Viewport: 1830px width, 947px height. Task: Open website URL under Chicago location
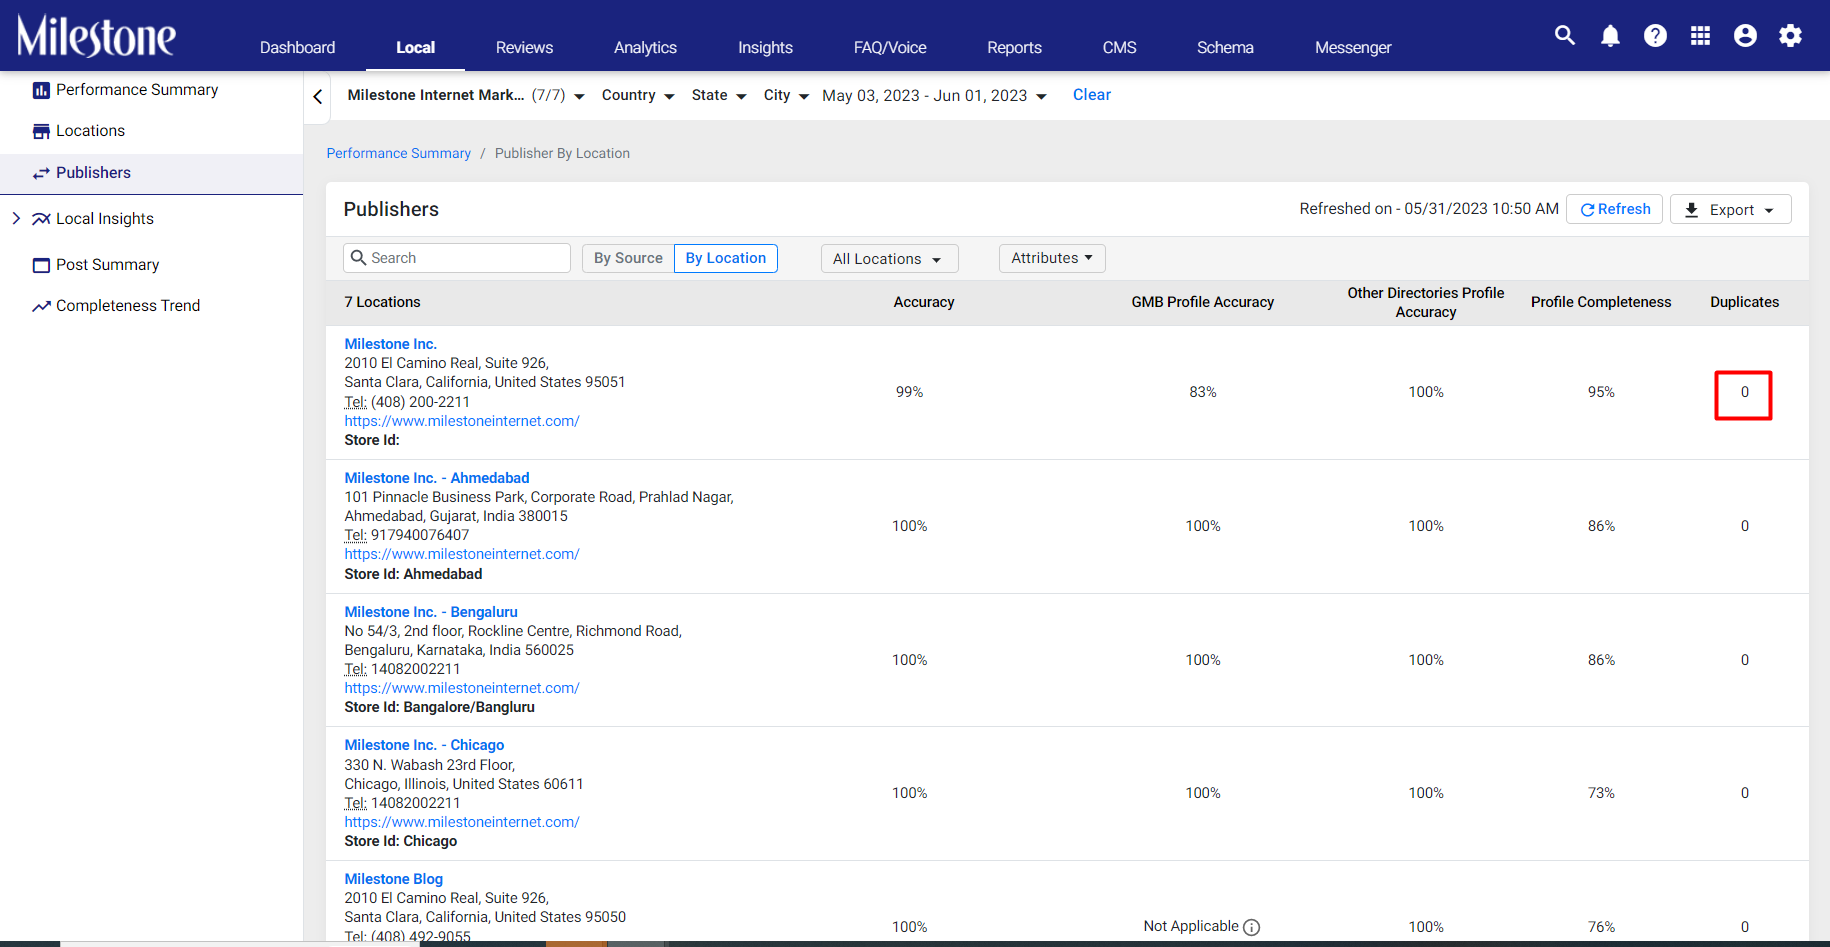click(x=462, y=822)
